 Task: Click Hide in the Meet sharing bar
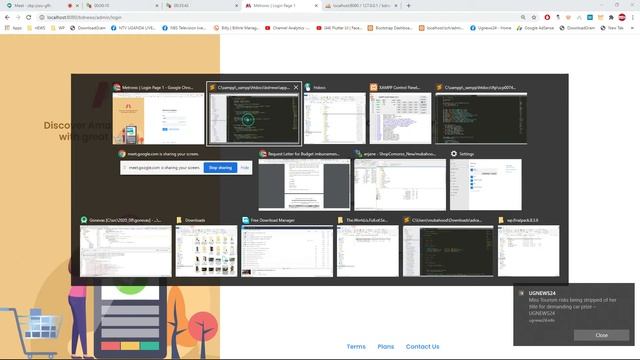click(x=244, y=168)
